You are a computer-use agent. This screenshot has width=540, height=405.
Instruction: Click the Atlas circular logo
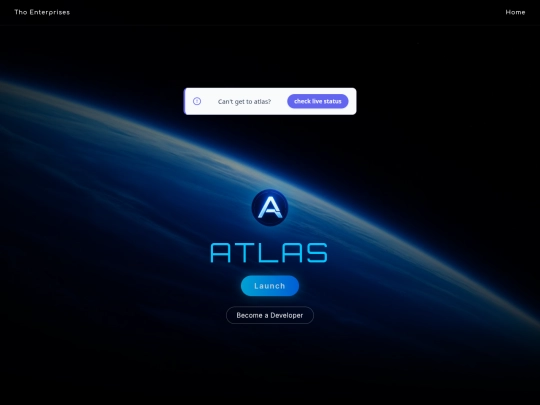tap(270, 208)
